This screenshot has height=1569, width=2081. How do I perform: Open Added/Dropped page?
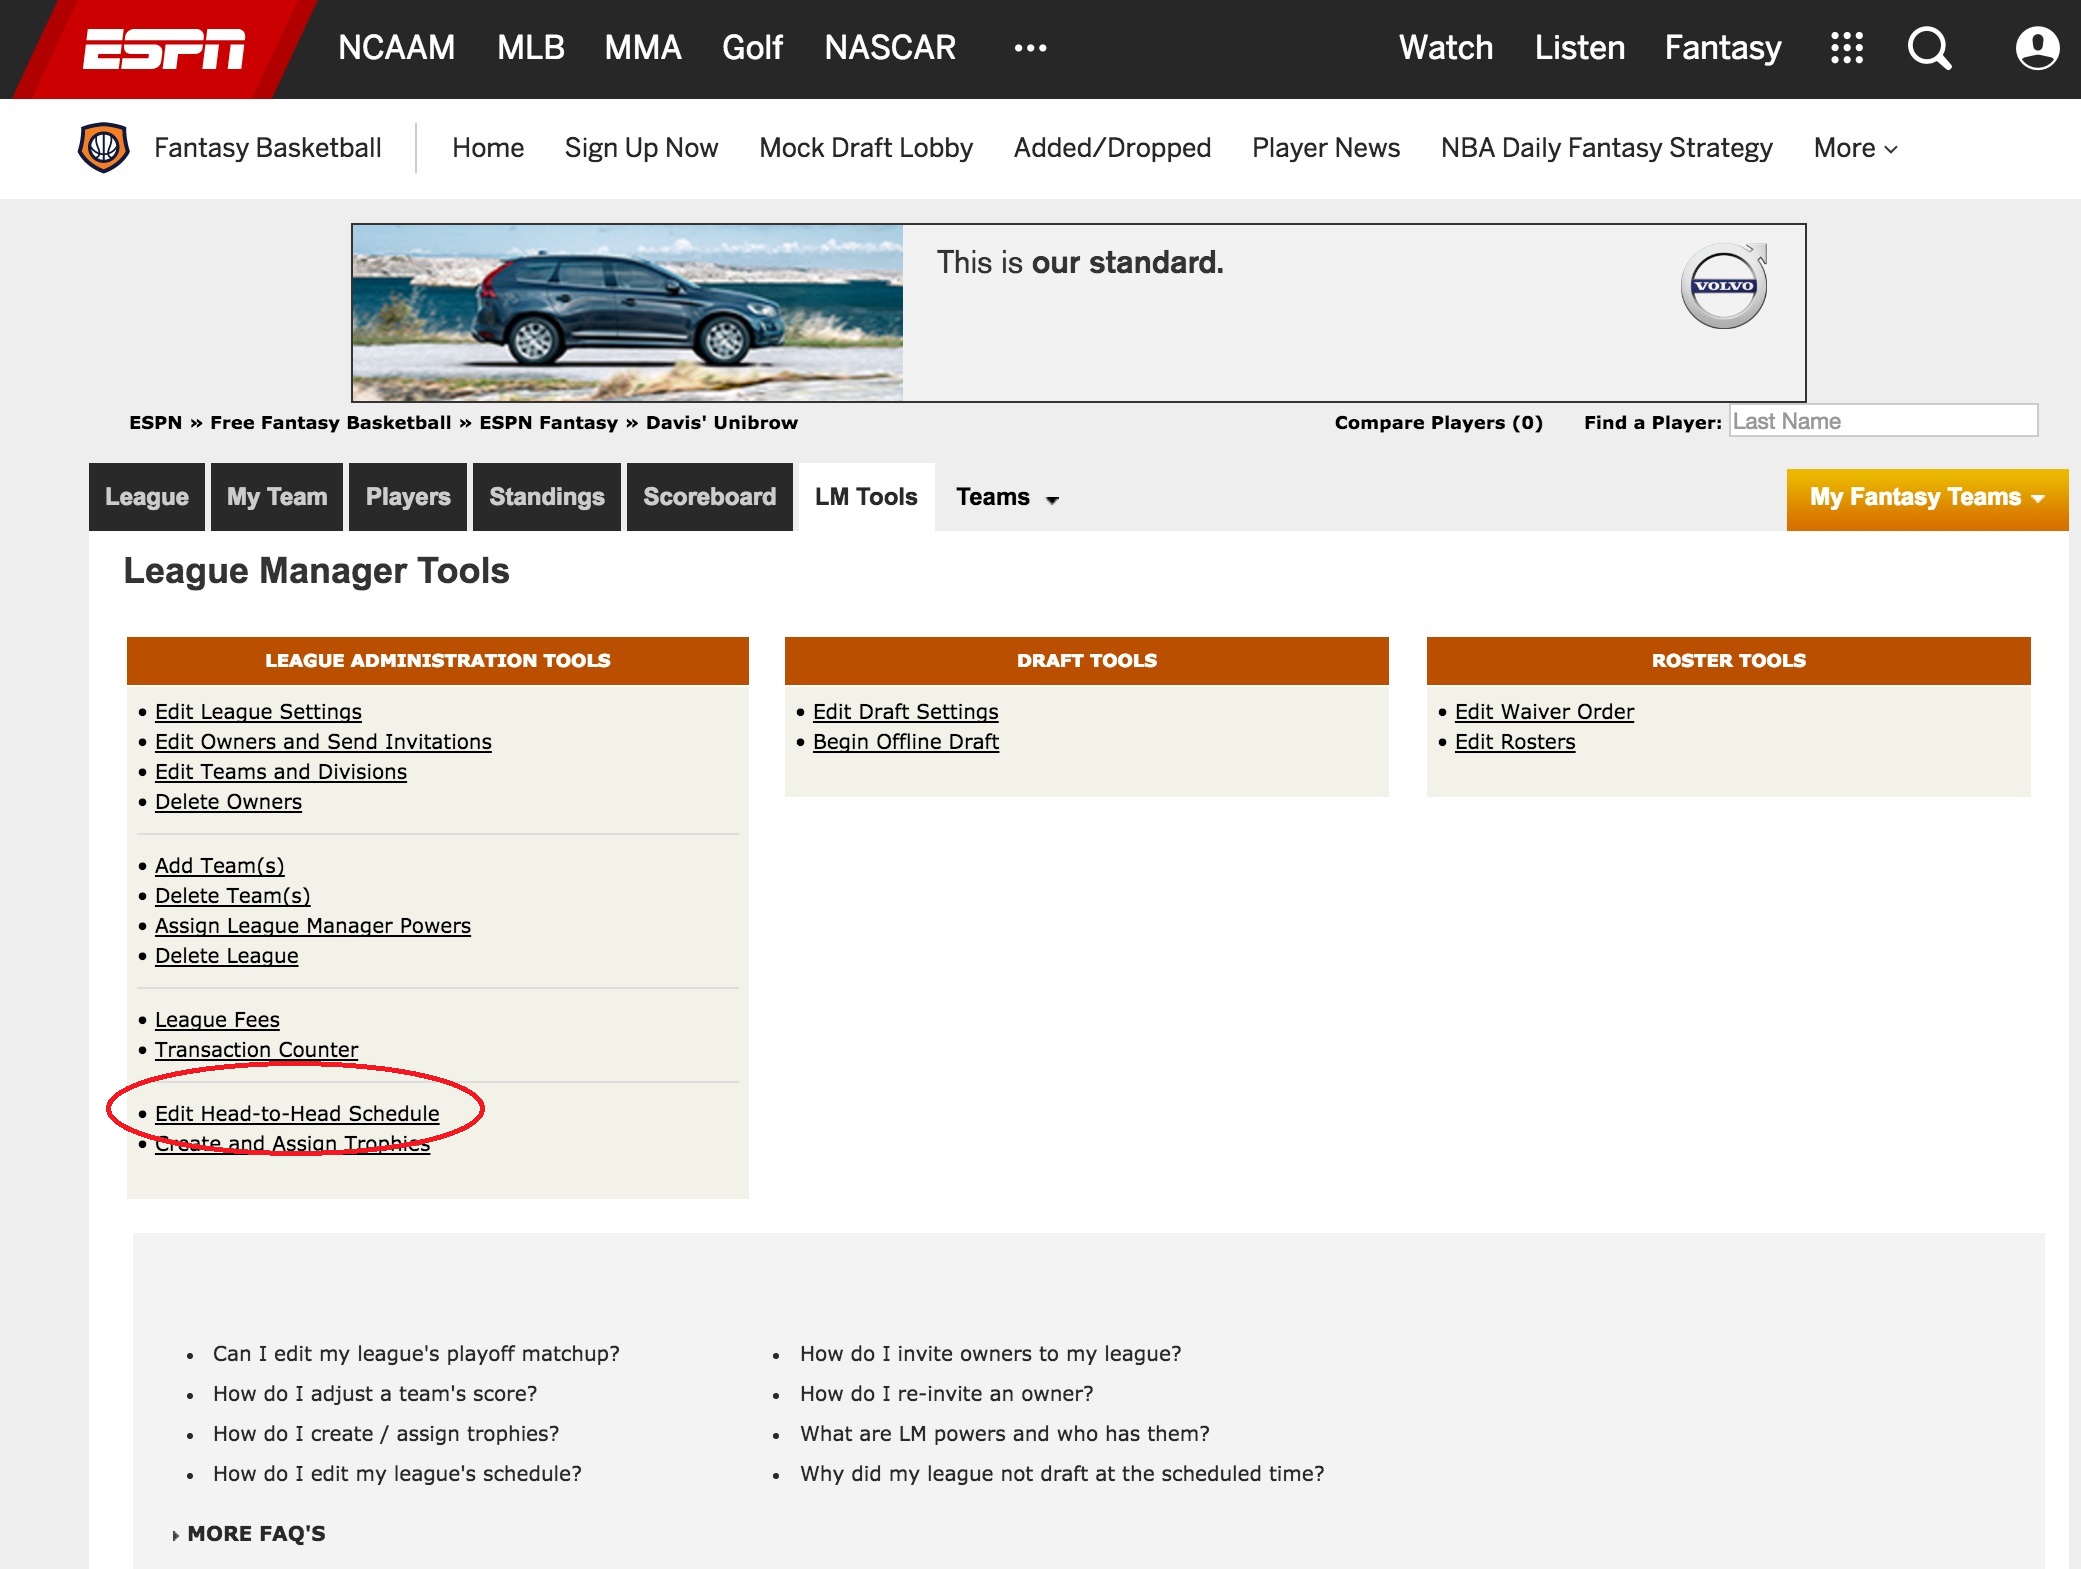click(1112, 148)
